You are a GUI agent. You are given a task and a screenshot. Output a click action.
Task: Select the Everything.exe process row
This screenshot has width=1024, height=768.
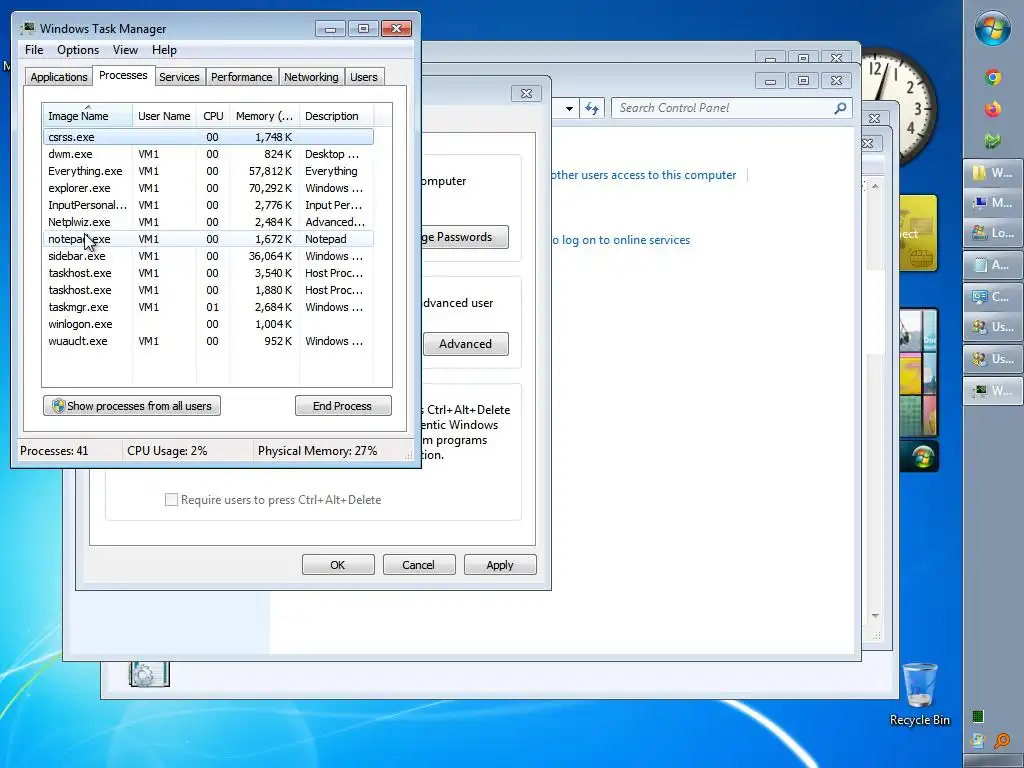coord(208,171)
